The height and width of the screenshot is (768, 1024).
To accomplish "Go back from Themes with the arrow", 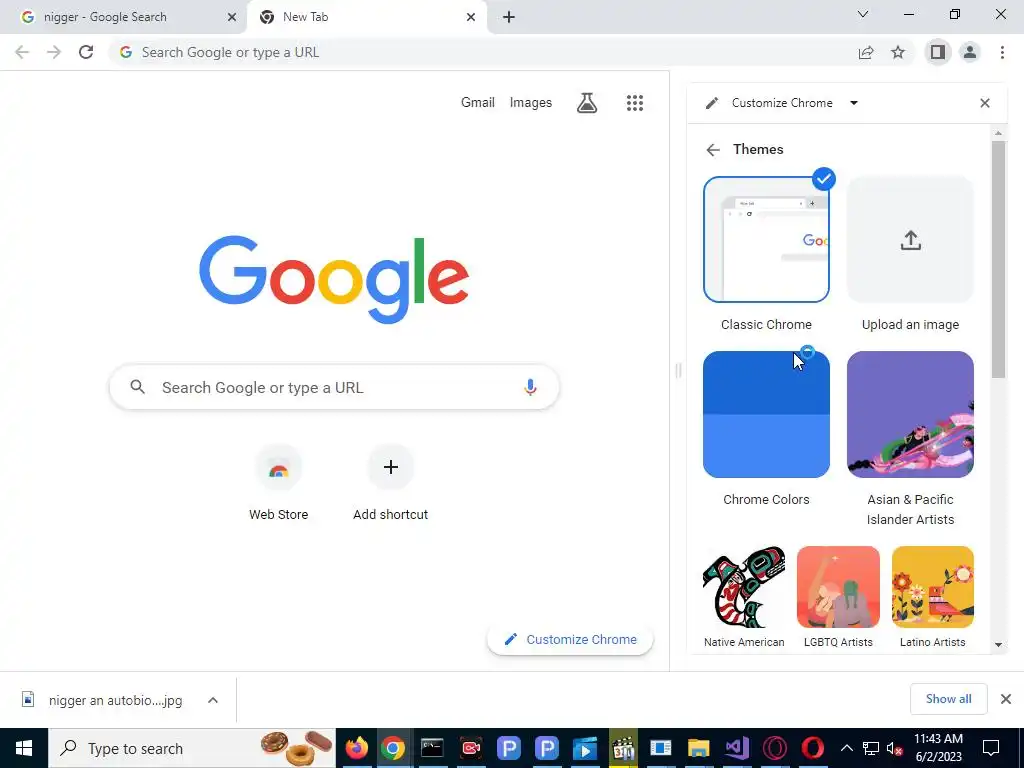I will pyautogui.click(x=712, y=150).
